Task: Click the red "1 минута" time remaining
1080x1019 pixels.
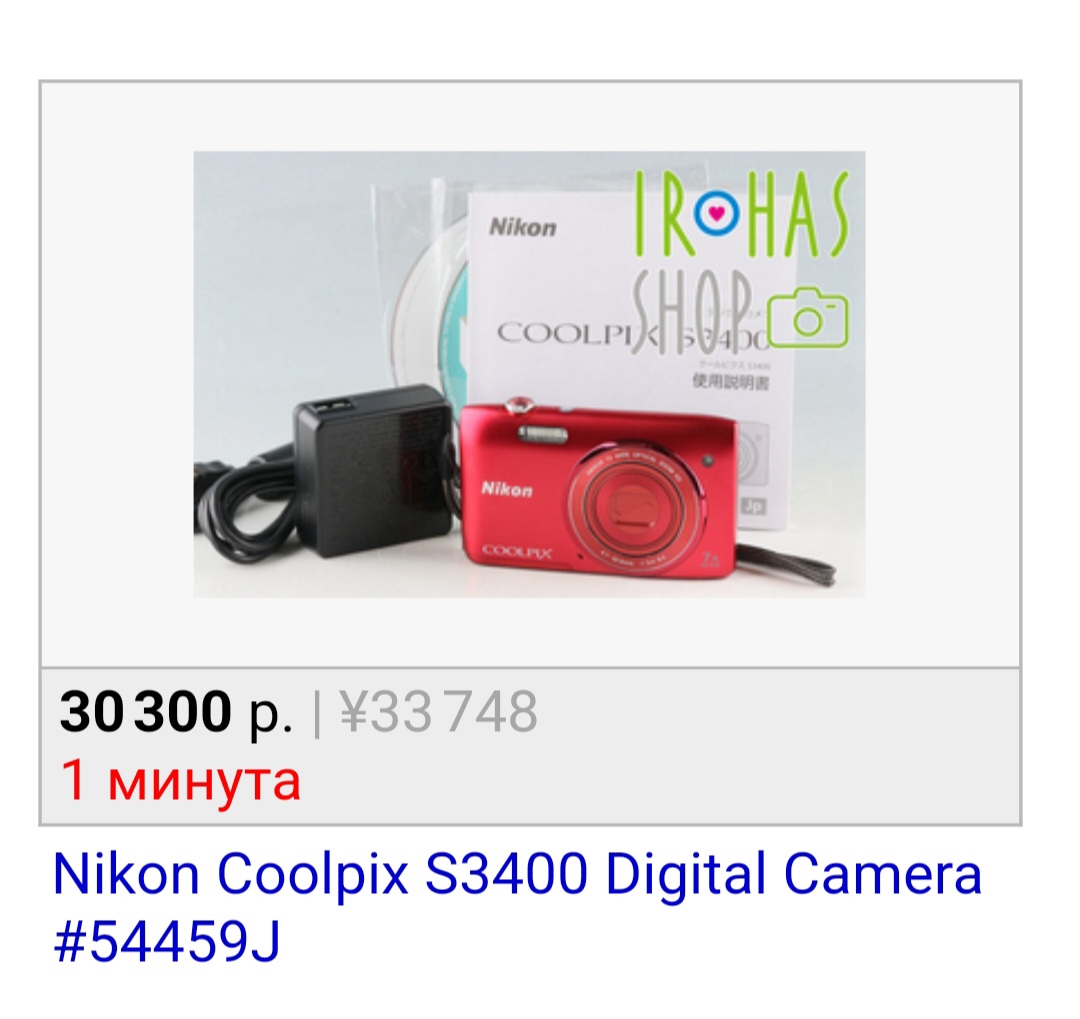Action: [x=180, y=781]
